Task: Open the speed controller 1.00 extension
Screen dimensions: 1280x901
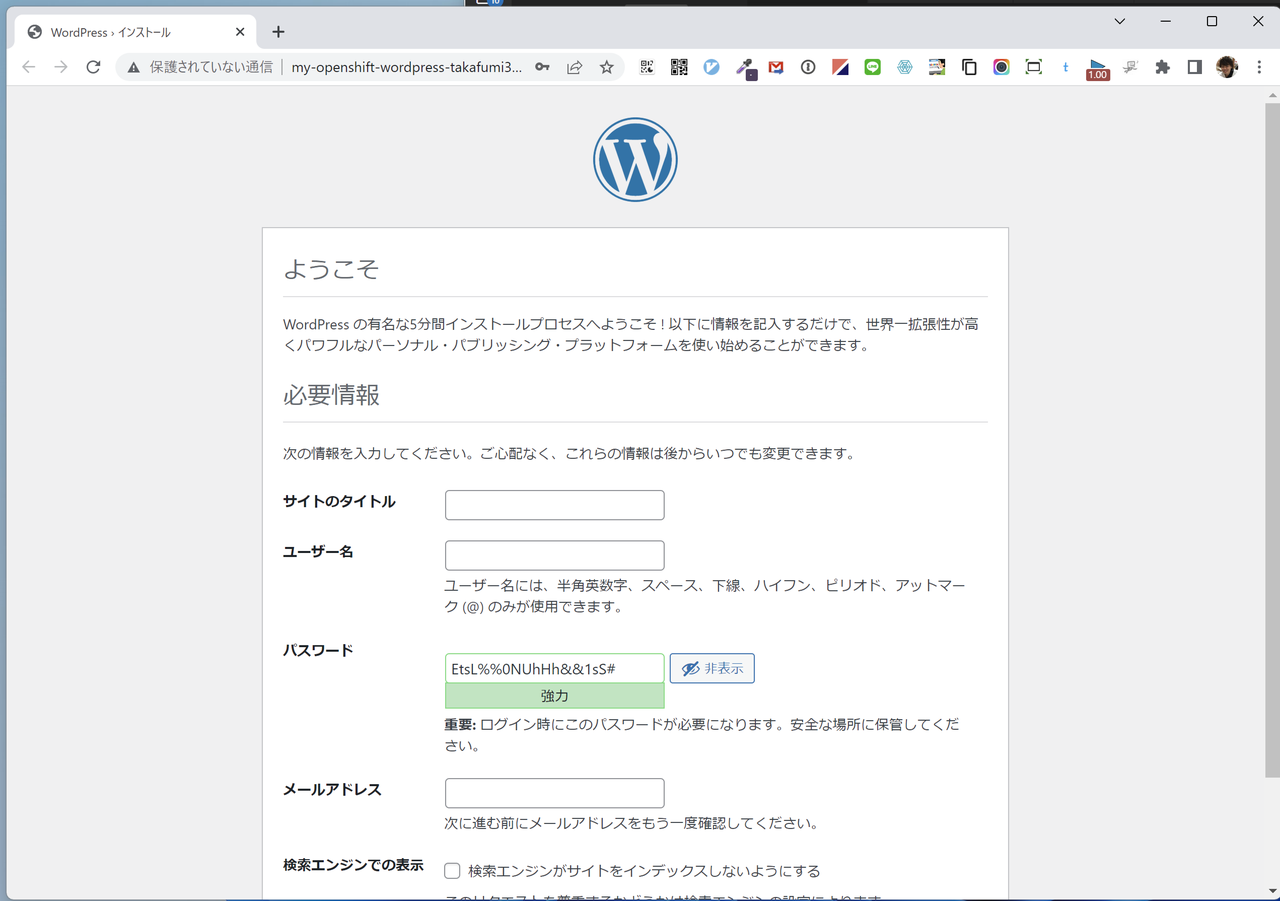Action: (1098, 68)
